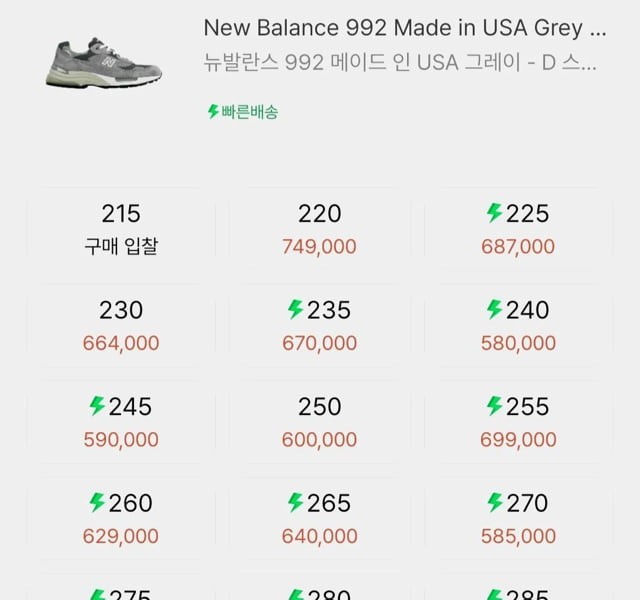Screen dimensions: 640x600
Task: Tap lightning icon beside size 245
Action: point(97,406)
